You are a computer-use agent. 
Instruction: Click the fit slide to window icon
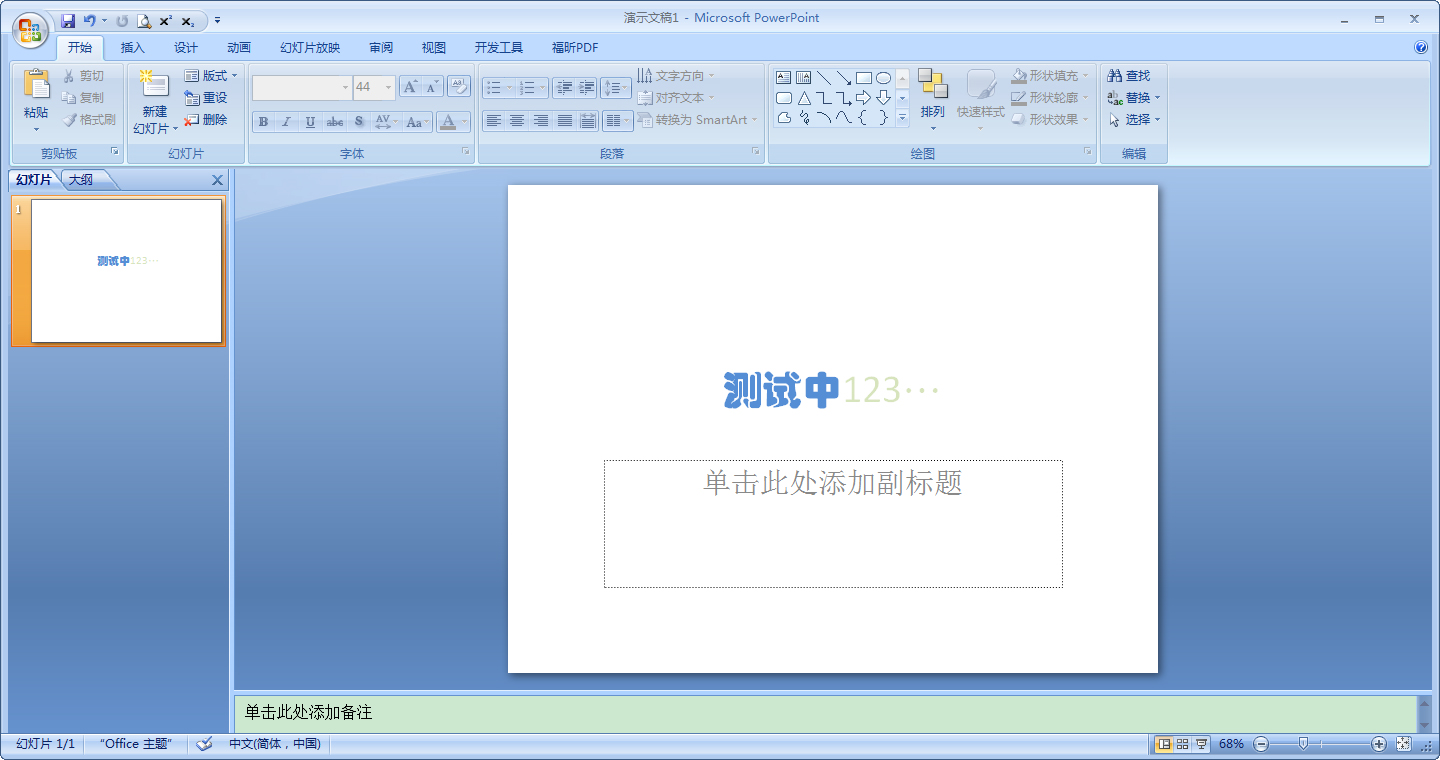[x=1403, y=744]
